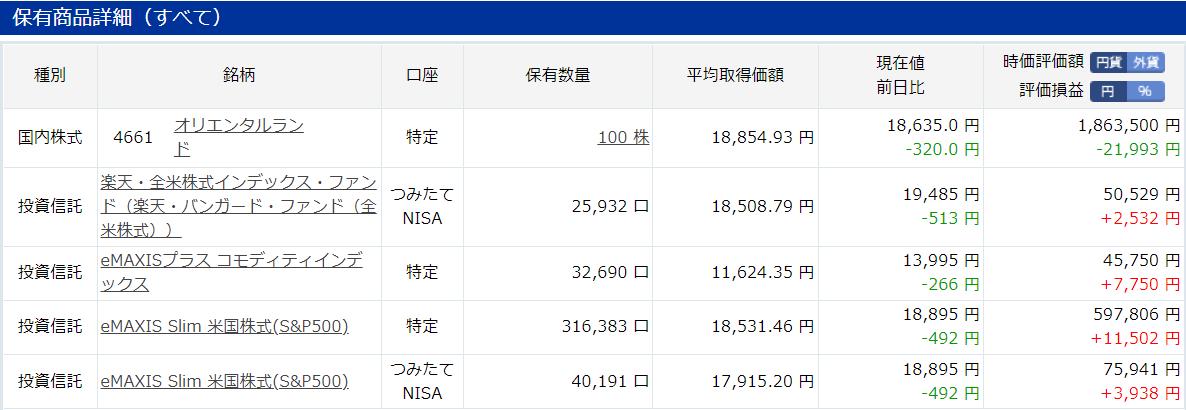Click the 保有商品詳細（すべて） title bar
The image size is (1186, 410).
click(x=593, y=17)
